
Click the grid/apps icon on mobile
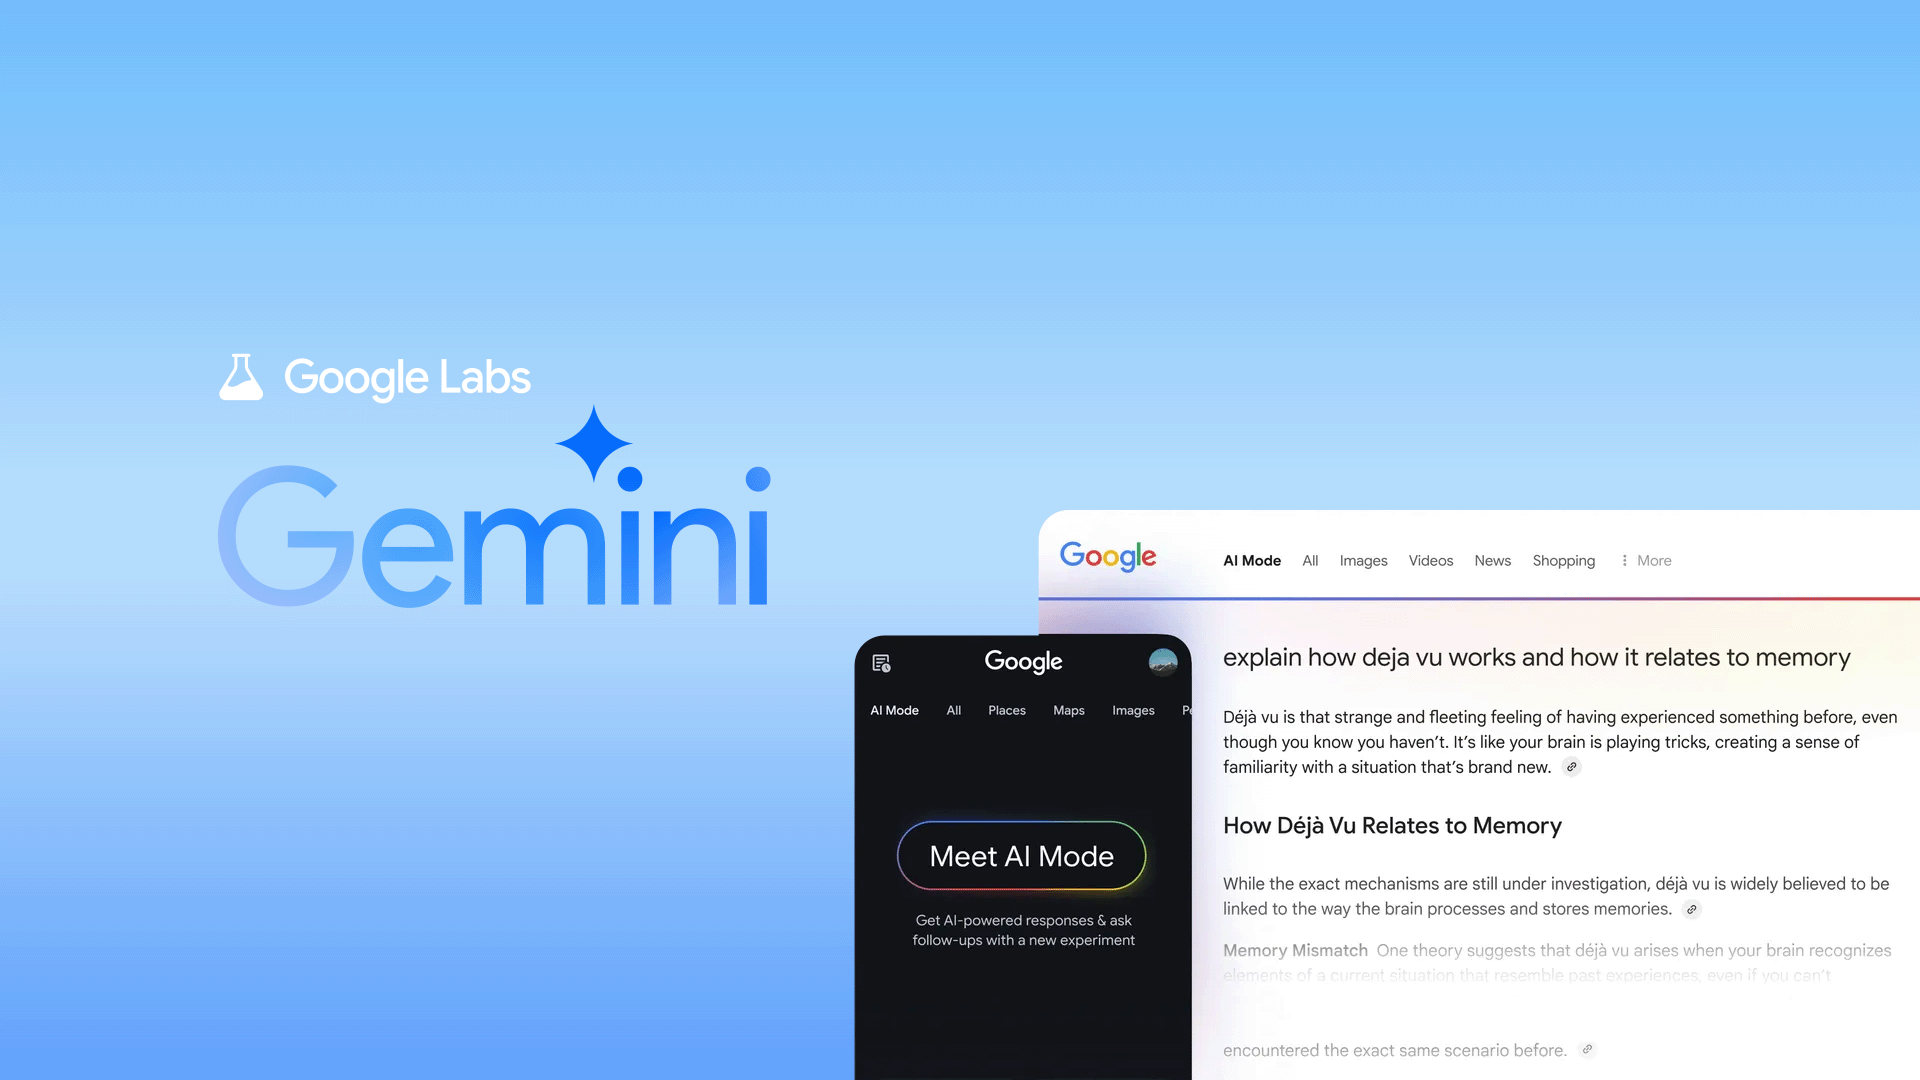(x=882, y=662)
